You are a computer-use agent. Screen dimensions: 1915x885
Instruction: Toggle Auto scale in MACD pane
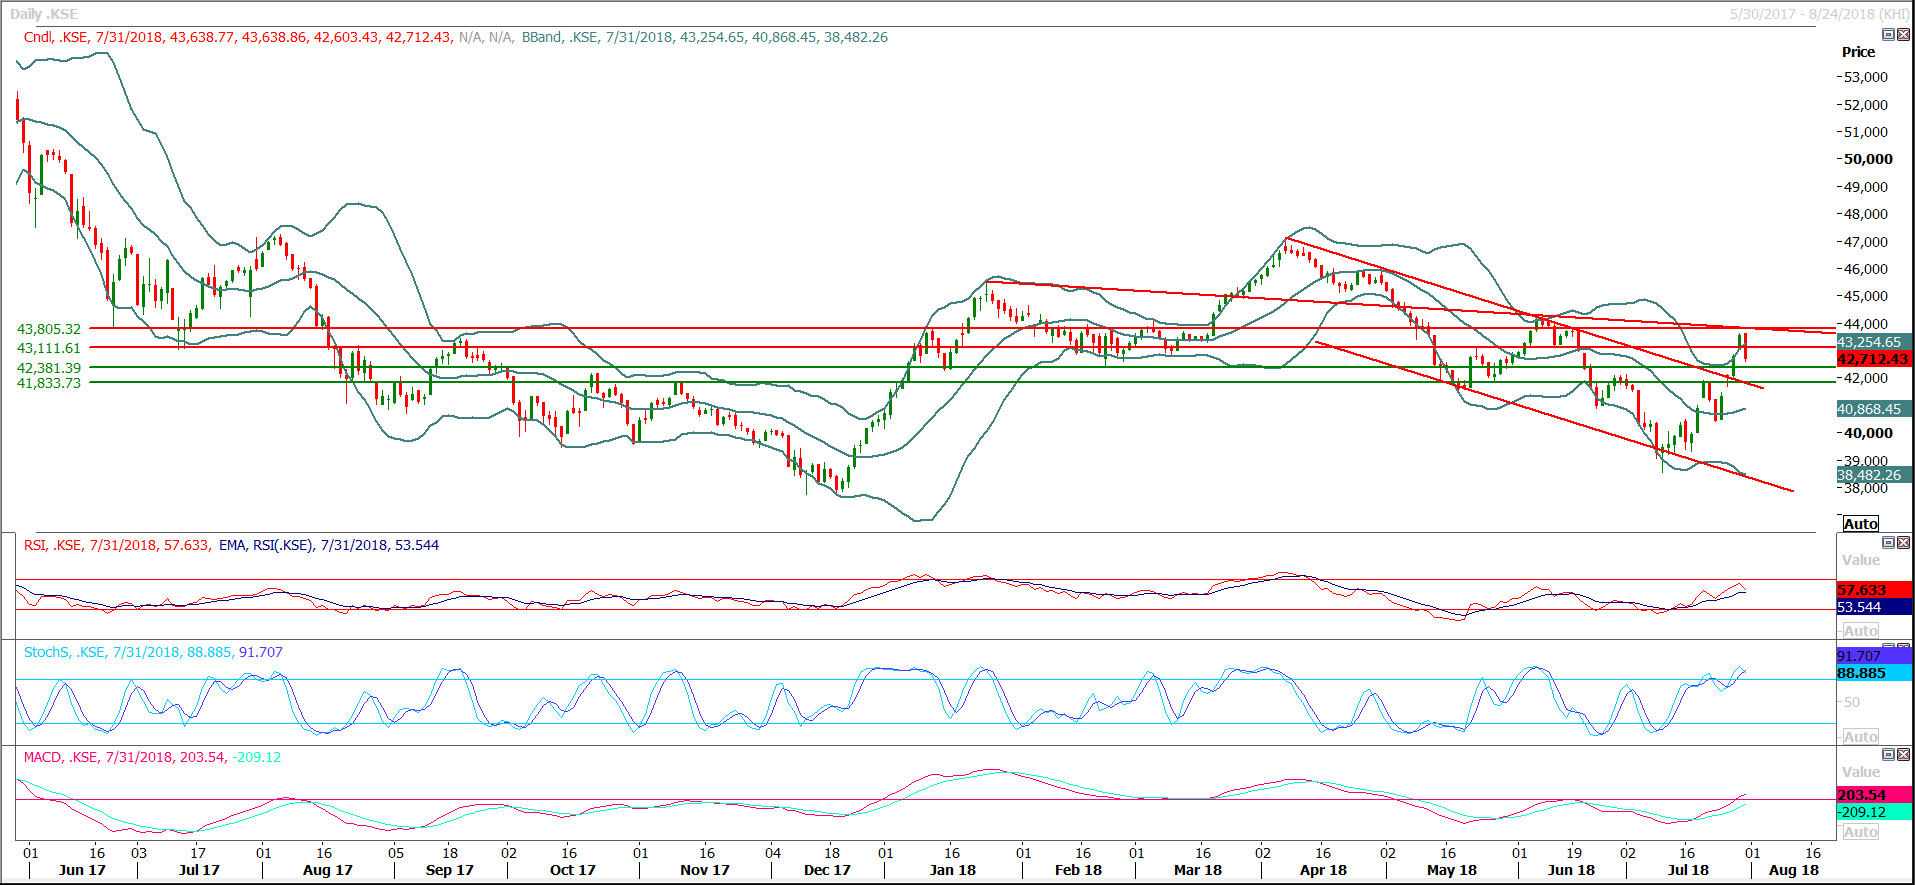1860,832
